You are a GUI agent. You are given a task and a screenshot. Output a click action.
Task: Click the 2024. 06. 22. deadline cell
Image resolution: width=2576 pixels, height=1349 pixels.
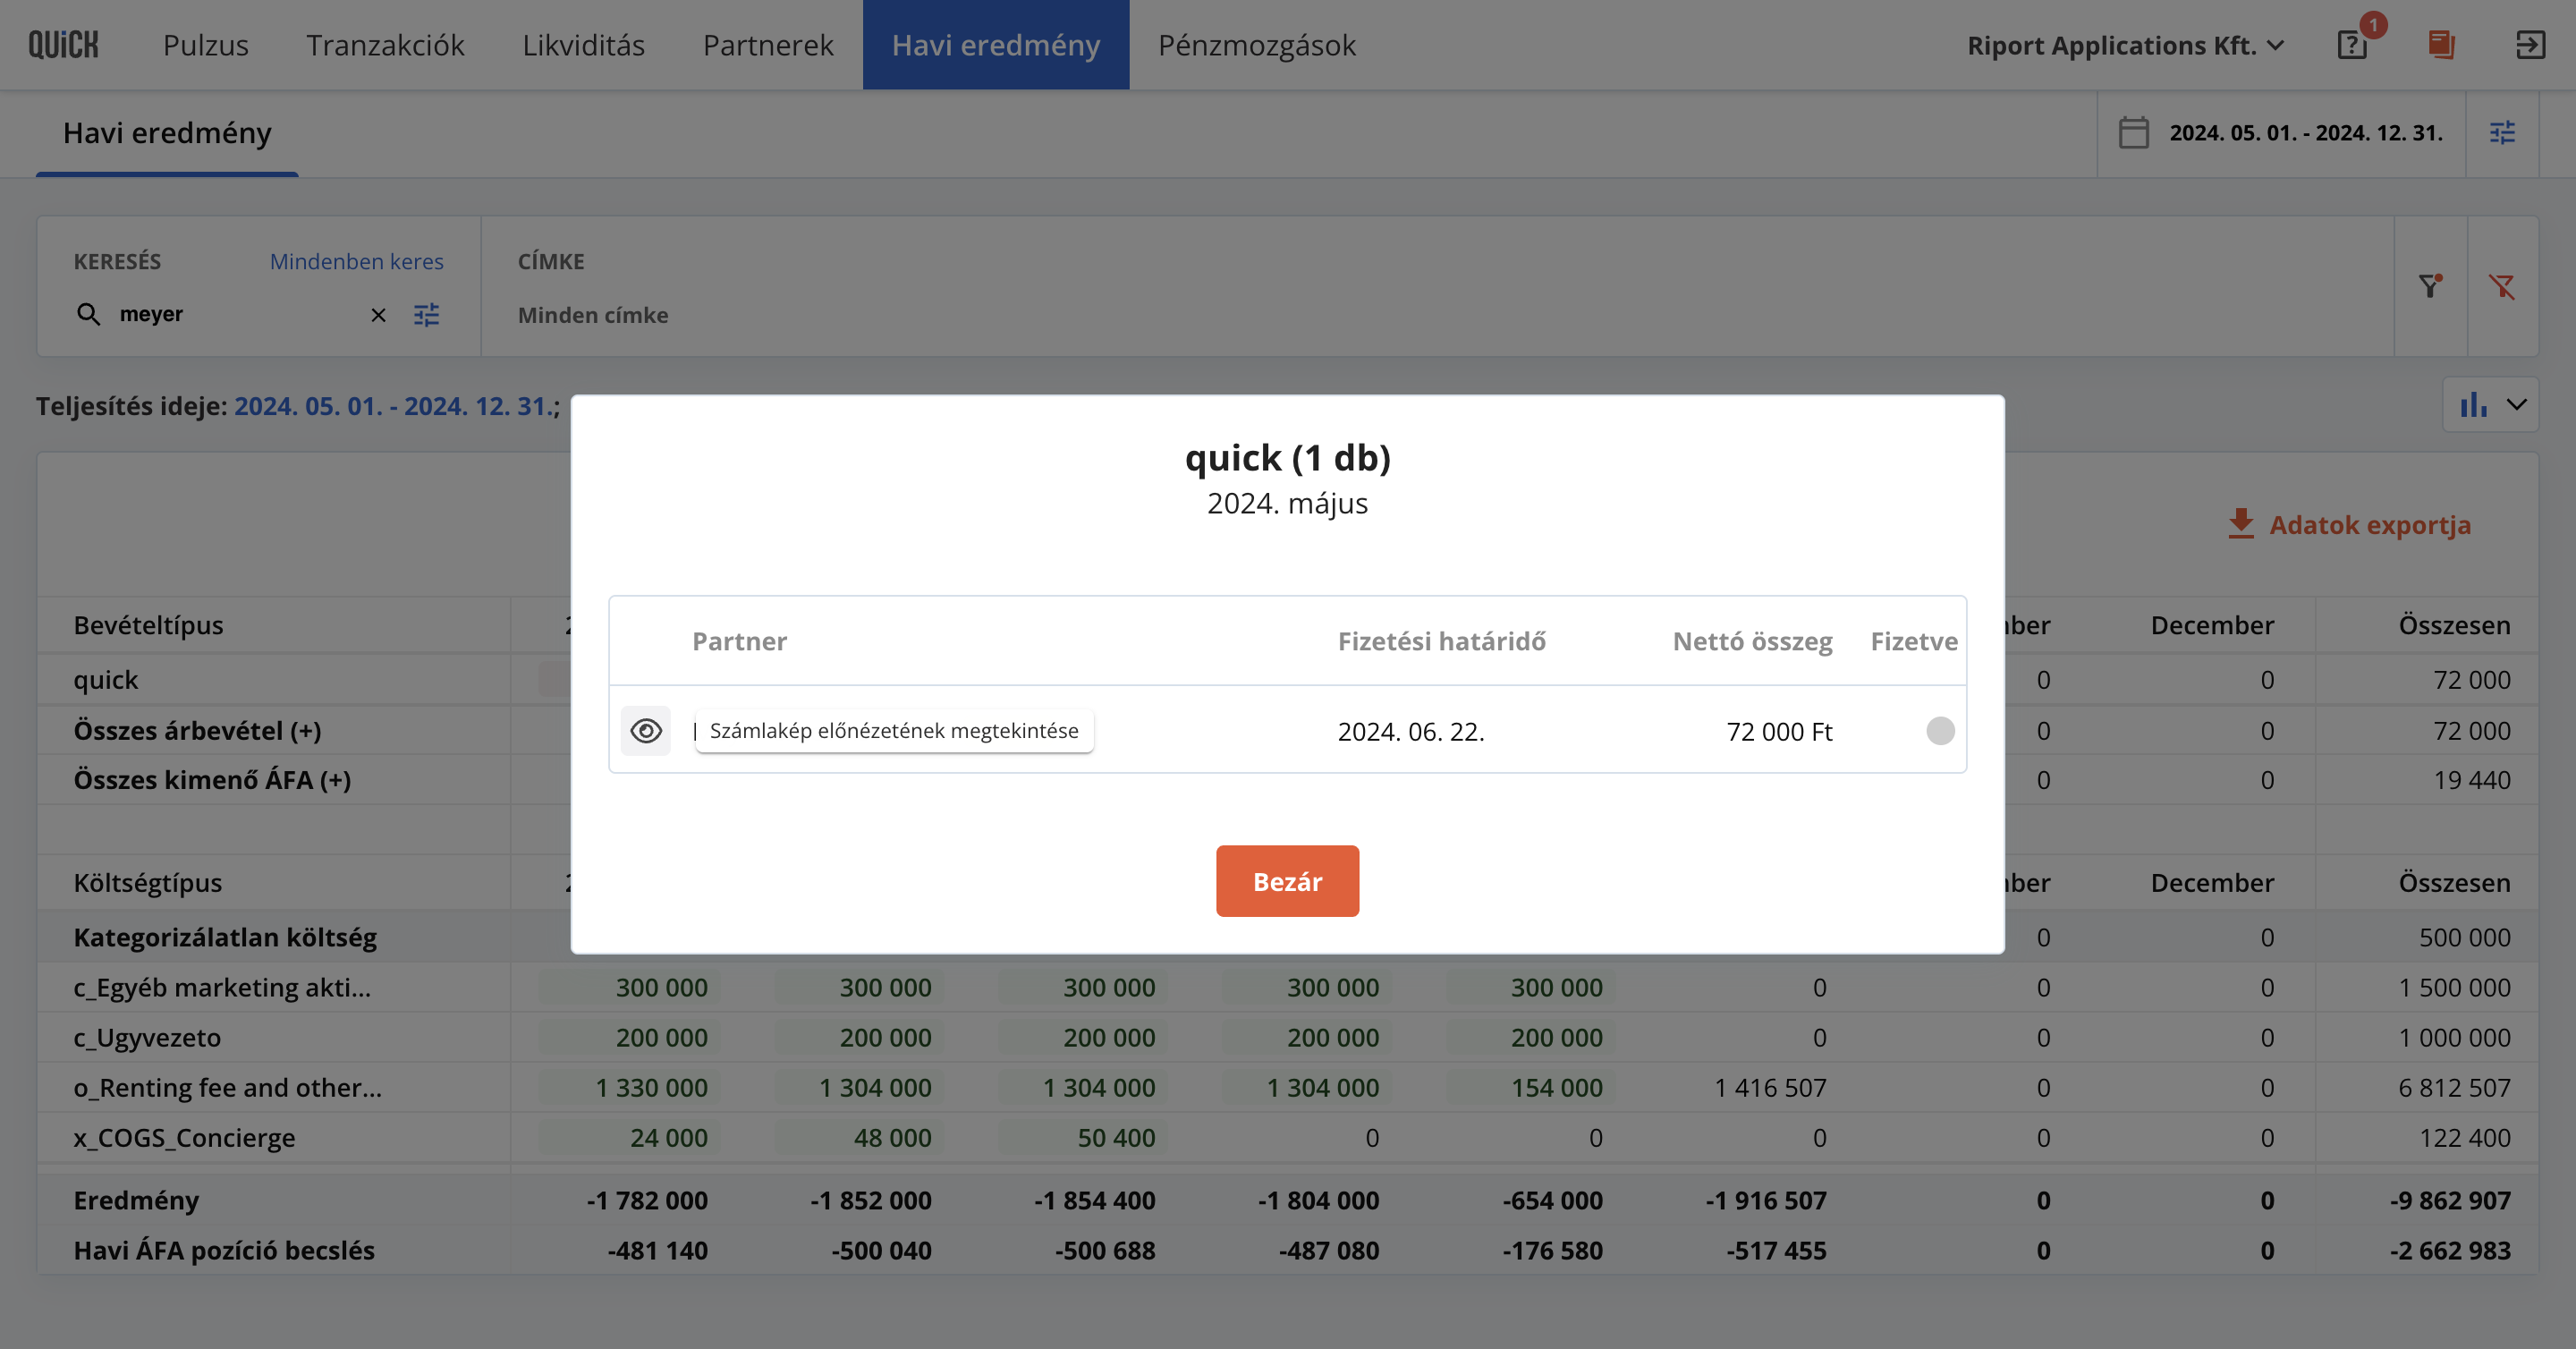point(1411,731)
